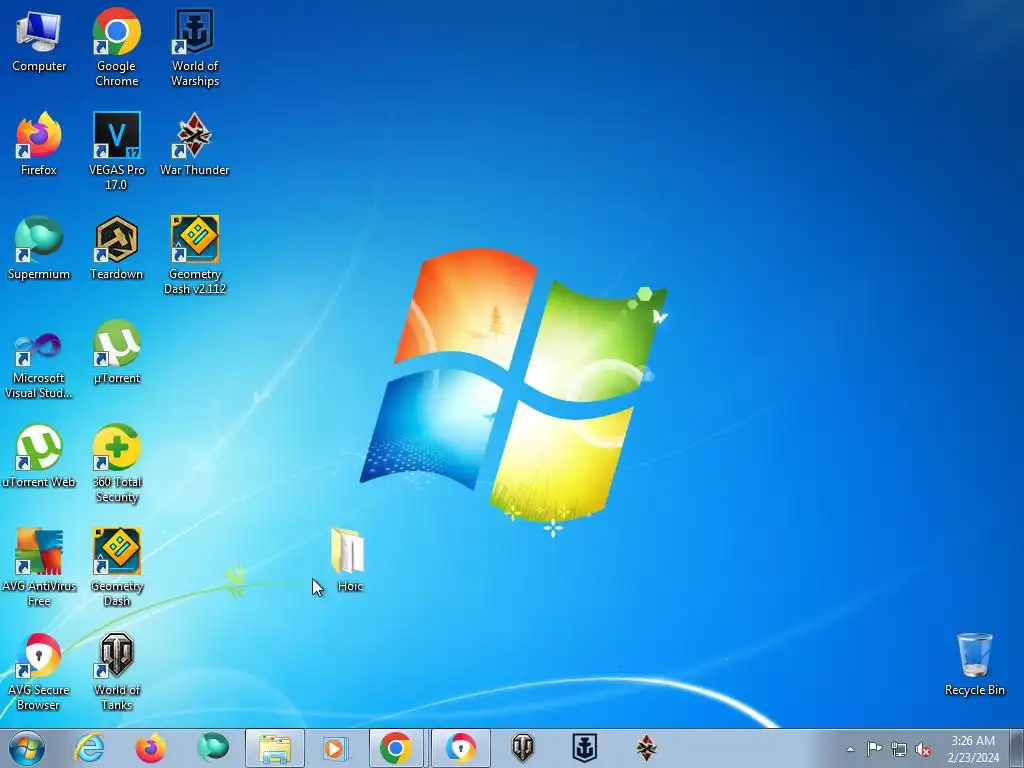The height and width of the screenshot is (768, 1024).
Task: Select the Computer desktop icon
Action: [x=39, y=42]
